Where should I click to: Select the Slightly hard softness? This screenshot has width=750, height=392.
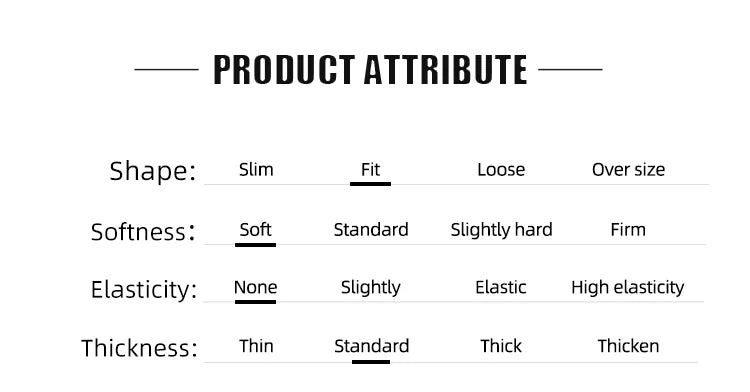click(501, 230)
